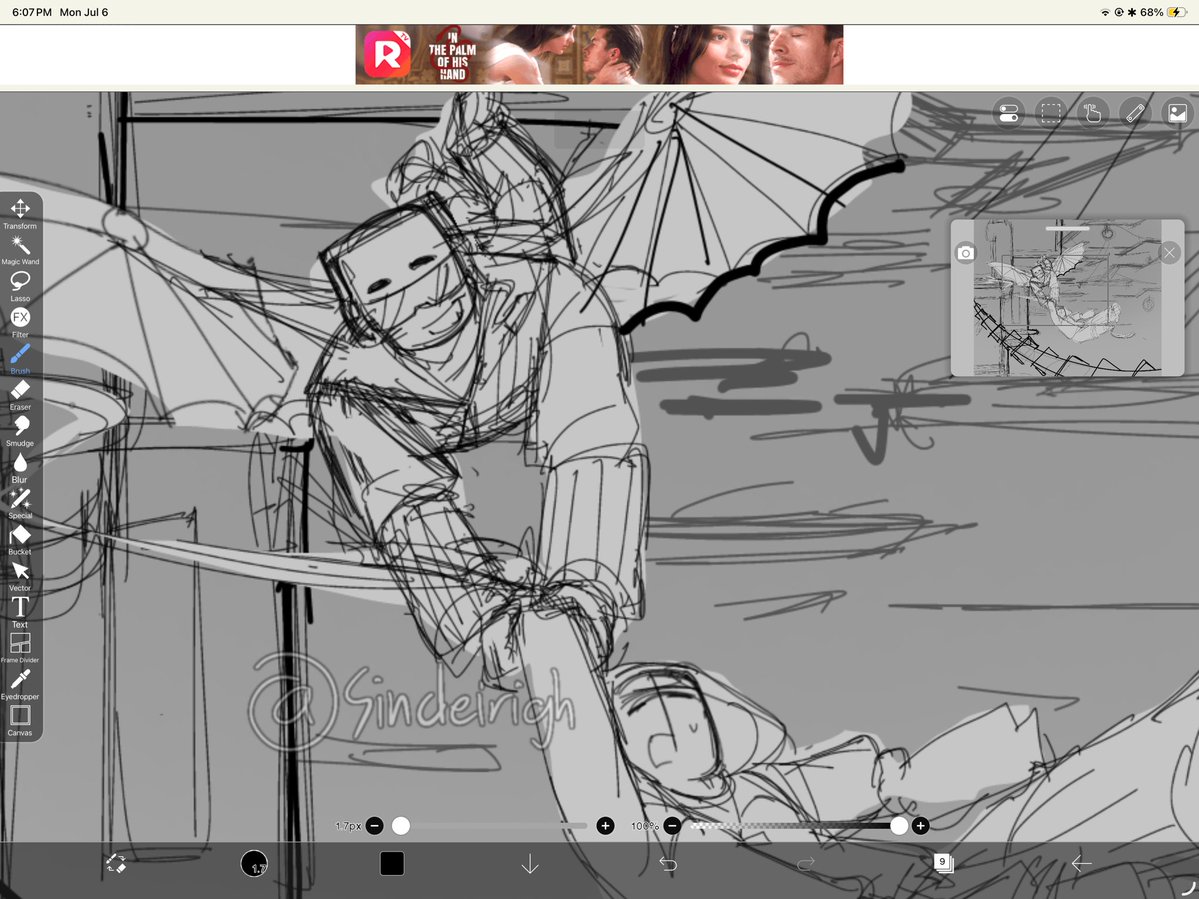Select the Lasso tool
This screenshot has height=899, width=1199.
click(x=20, y=286)
